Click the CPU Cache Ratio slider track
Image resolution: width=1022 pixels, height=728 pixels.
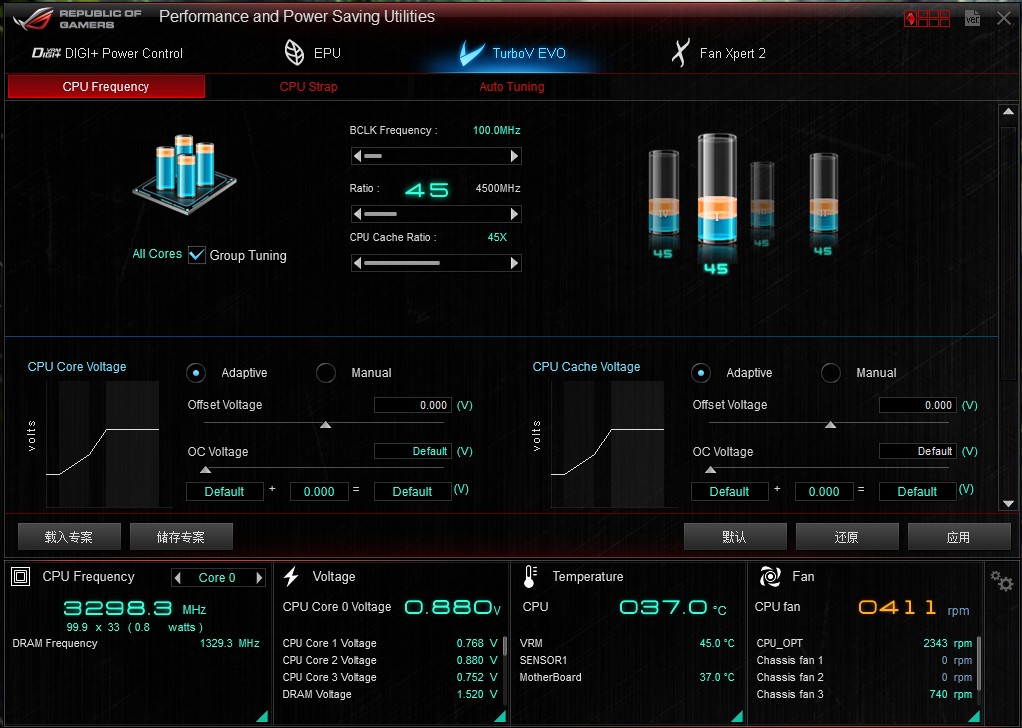[x=435, y=263]
